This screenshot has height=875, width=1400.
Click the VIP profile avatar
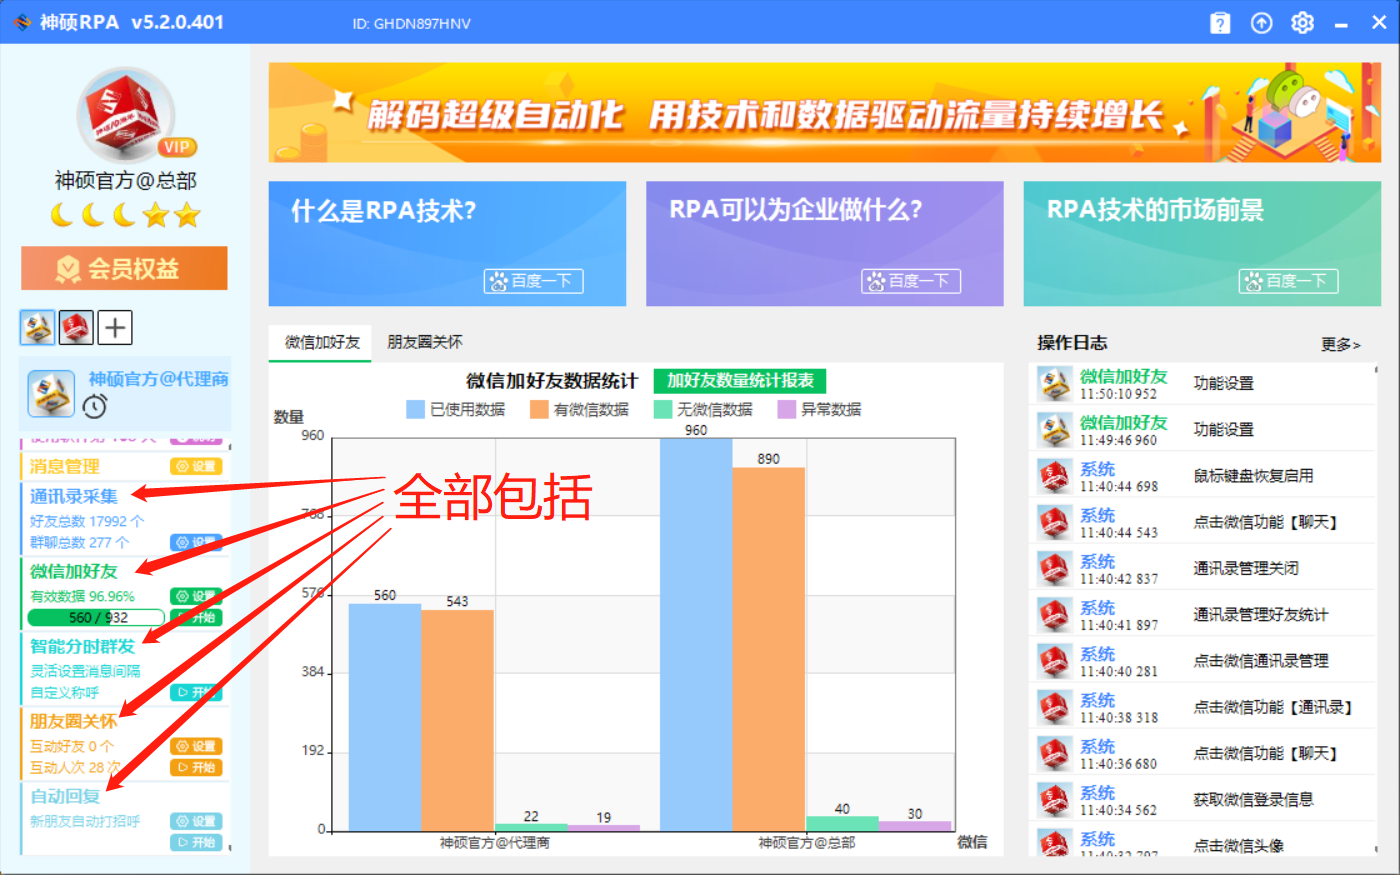point(127,115)
